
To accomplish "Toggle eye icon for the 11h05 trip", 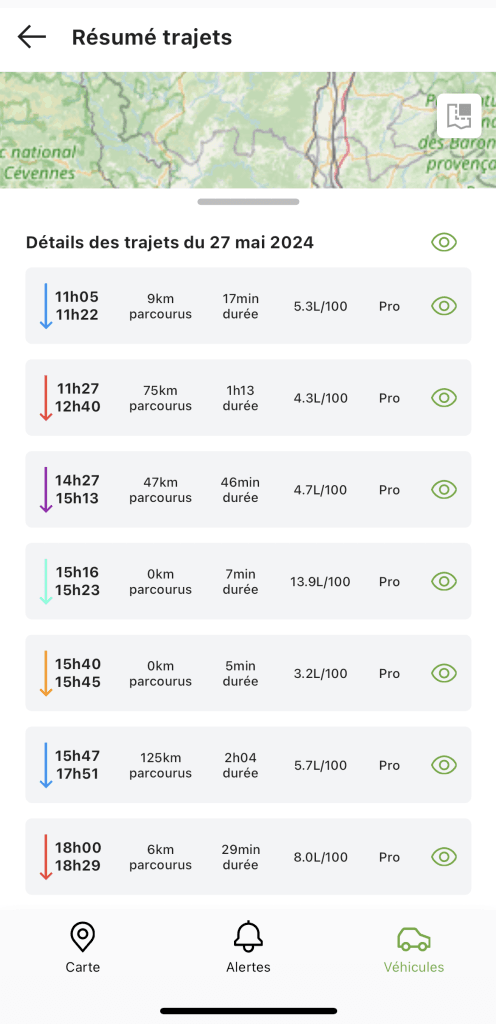I will tap(444, 306).
